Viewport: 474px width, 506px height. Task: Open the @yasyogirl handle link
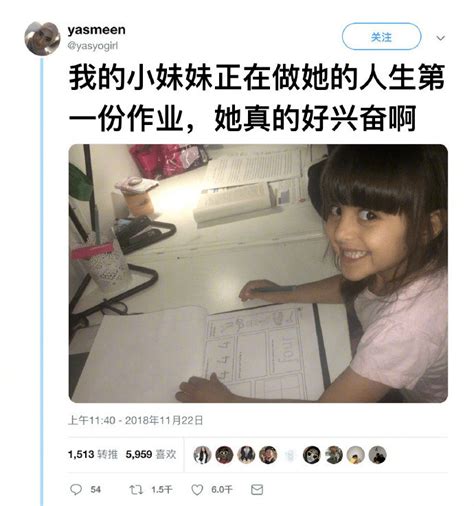(x=93, y=46)
